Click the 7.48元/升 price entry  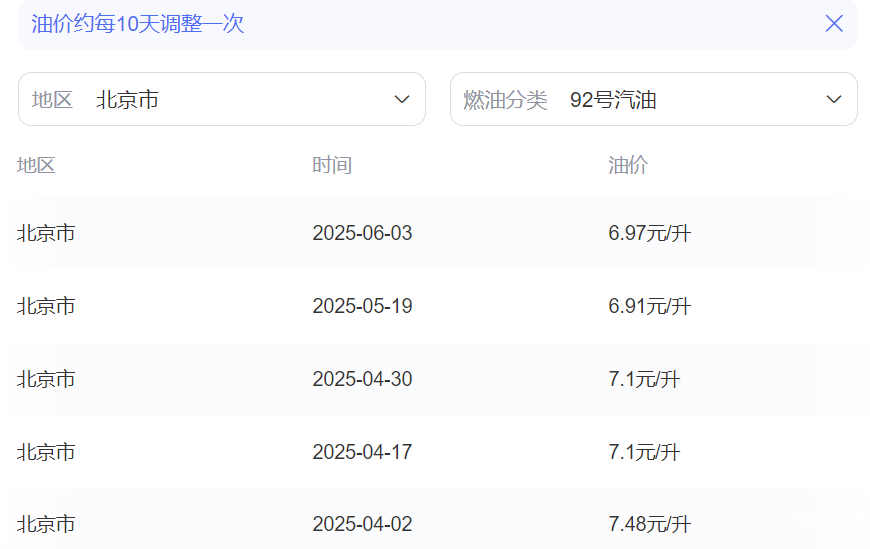649,524
